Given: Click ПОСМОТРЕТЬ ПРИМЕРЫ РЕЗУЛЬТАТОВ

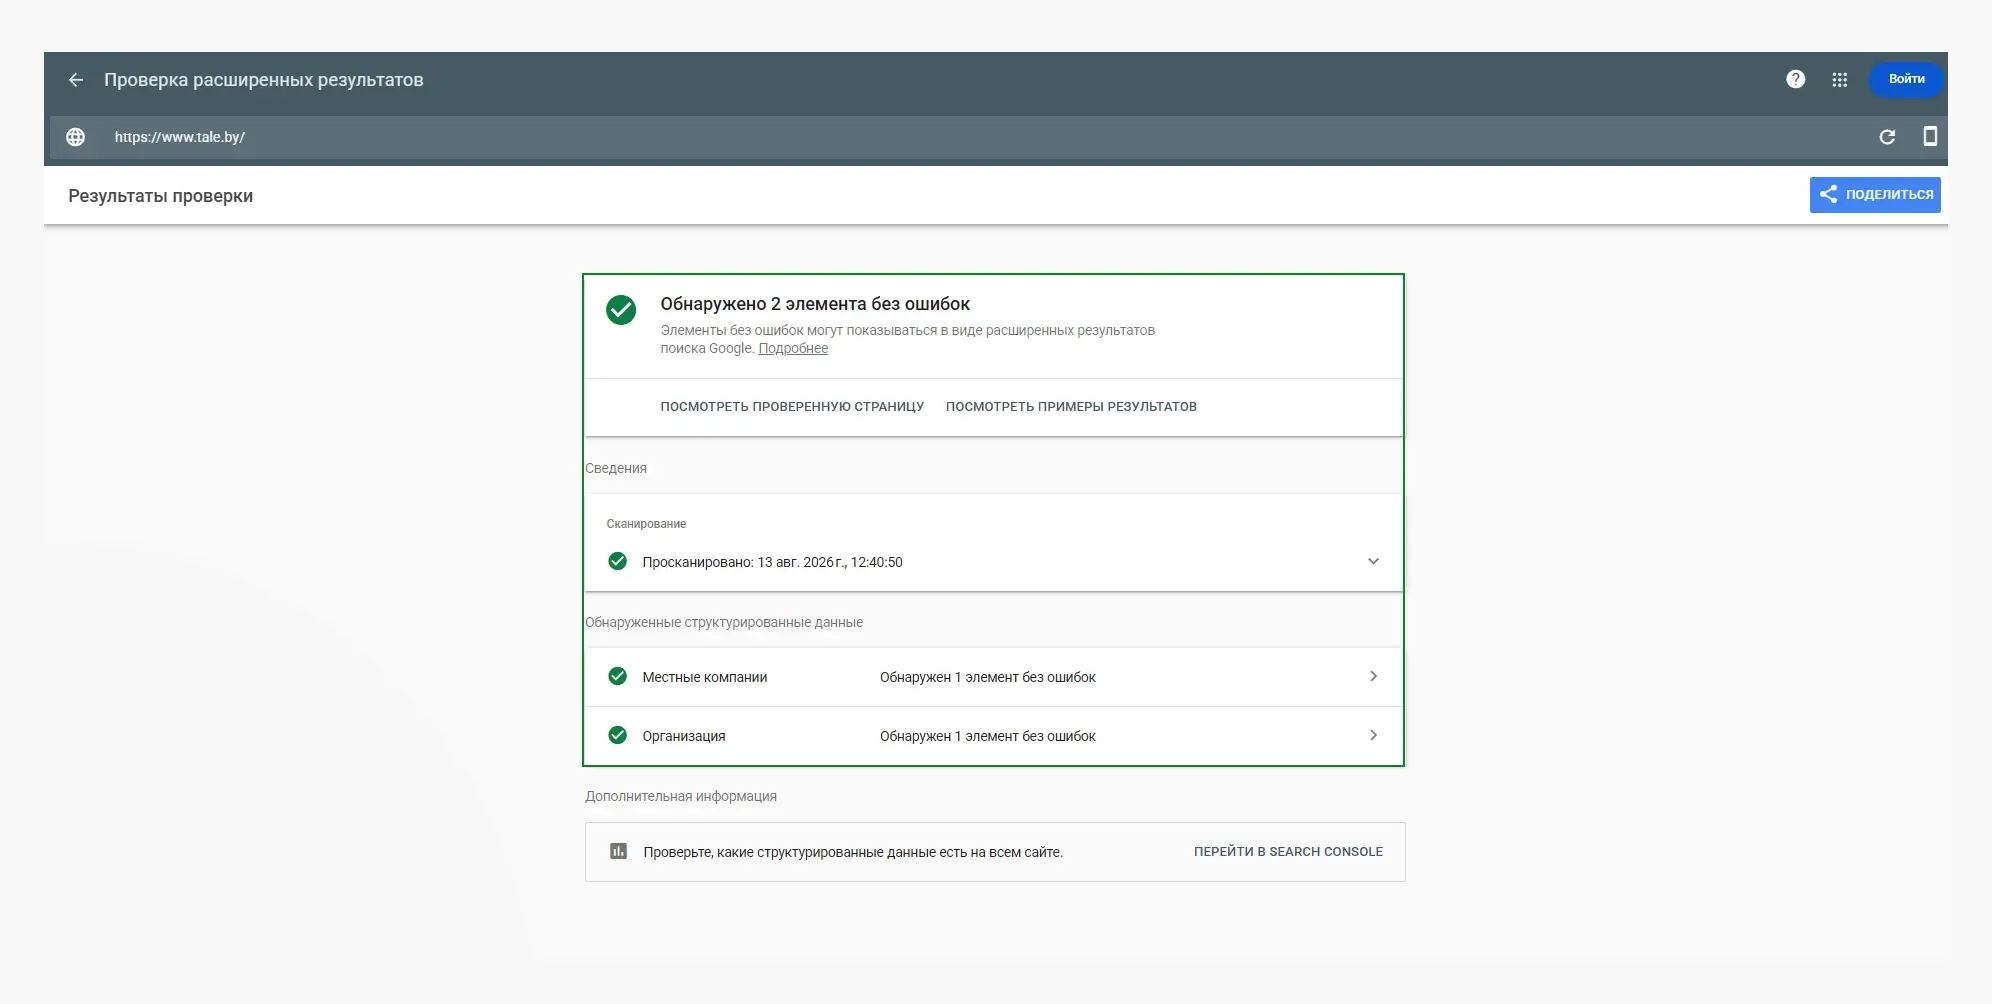Looking at the screenshot, I should (1071, 407).
